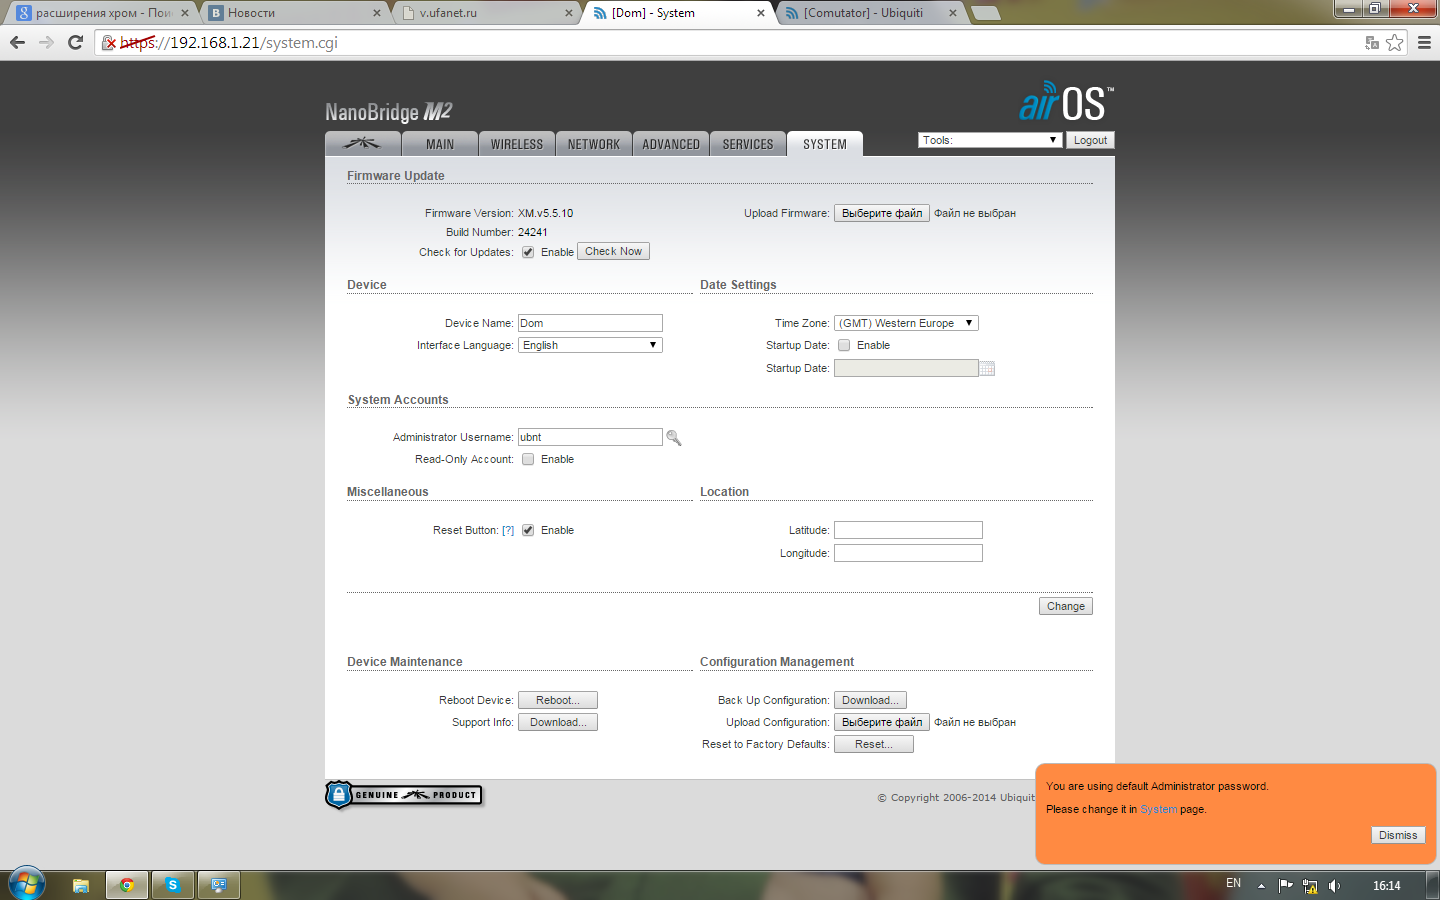Click the Reboot... button
1440x900 pixels.
pos(558,700)
